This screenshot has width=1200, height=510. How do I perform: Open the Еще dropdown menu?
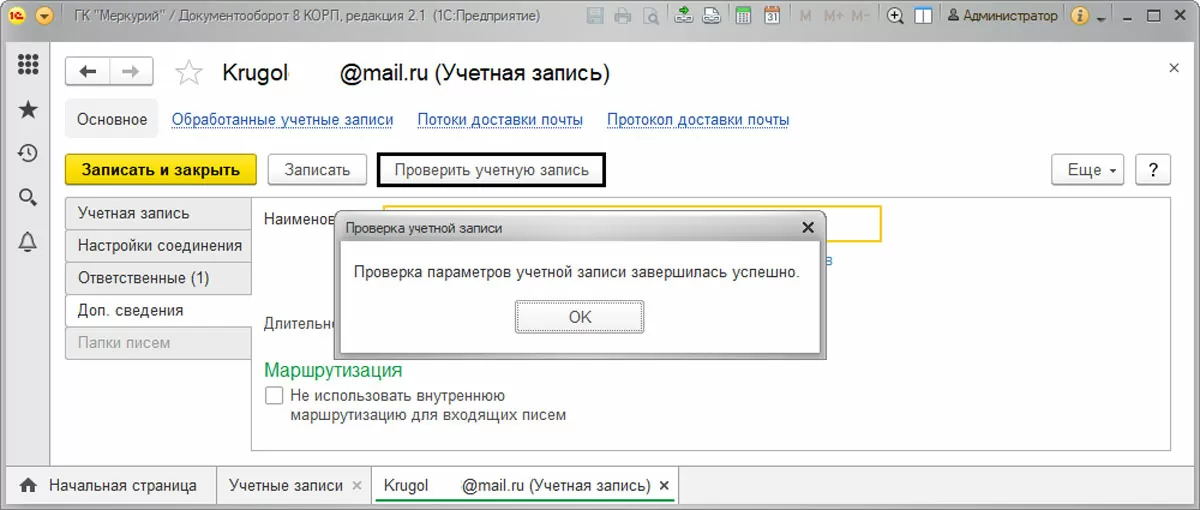1089,170
